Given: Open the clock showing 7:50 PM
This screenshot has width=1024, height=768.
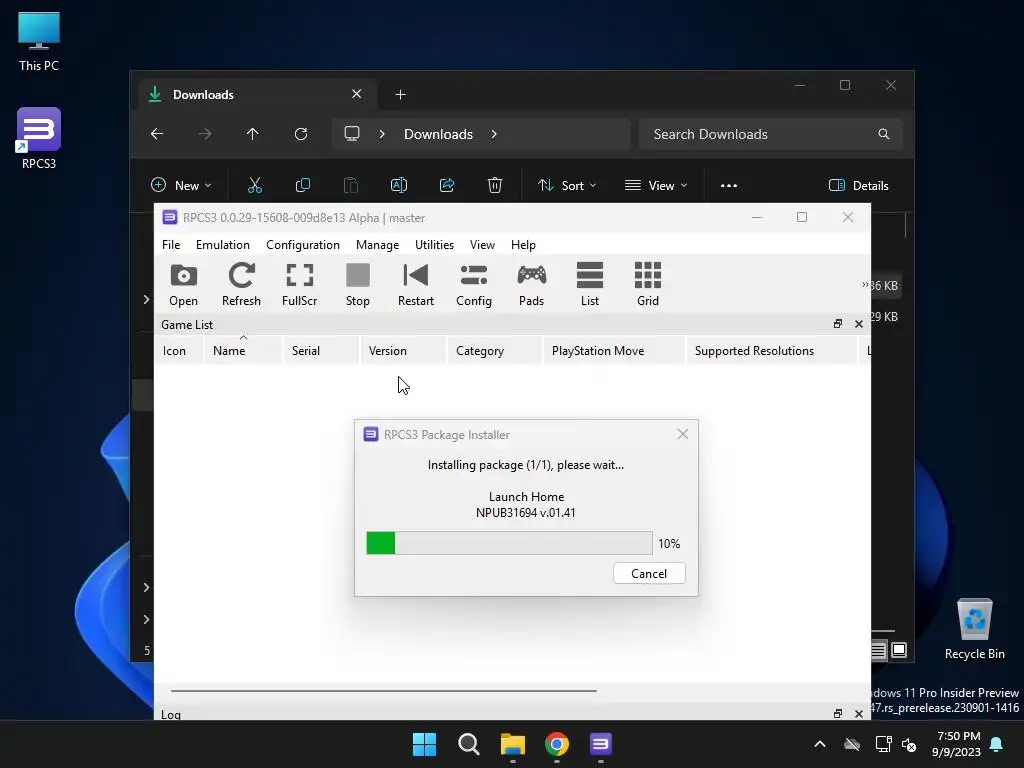Looking at the screenshot, I should tap(957, 744).
